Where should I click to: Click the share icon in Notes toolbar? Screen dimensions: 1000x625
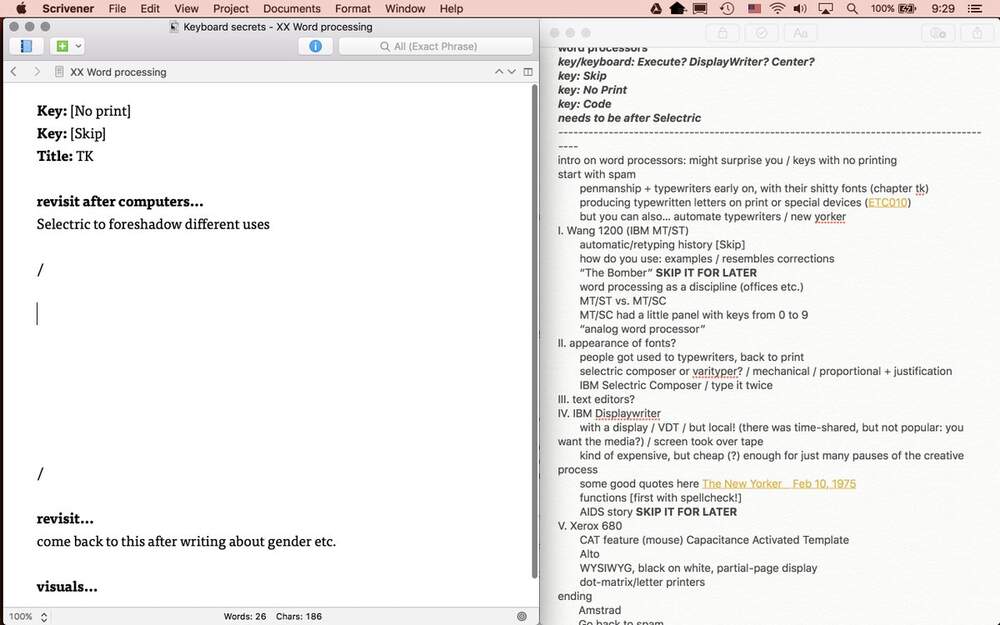[977, 33]
